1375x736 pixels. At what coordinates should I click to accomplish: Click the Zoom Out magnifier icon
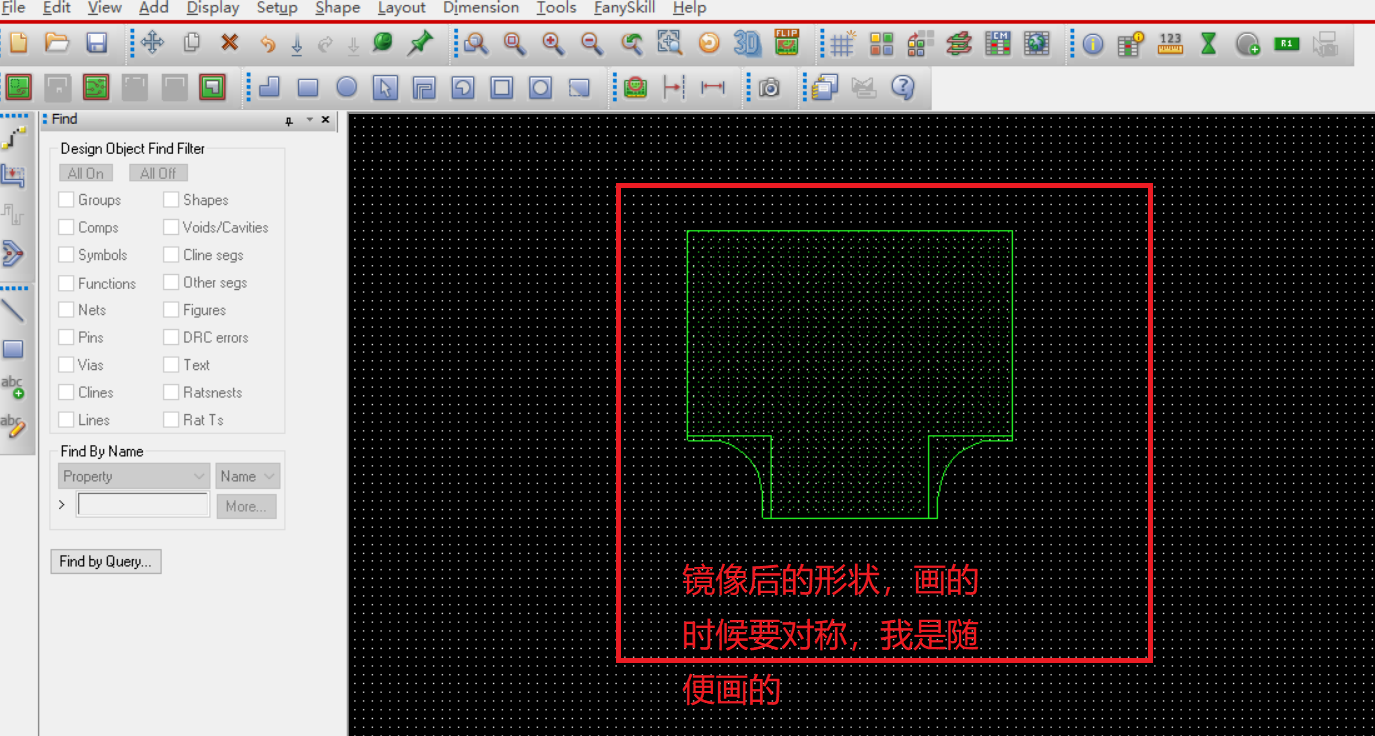click(592, 43)
